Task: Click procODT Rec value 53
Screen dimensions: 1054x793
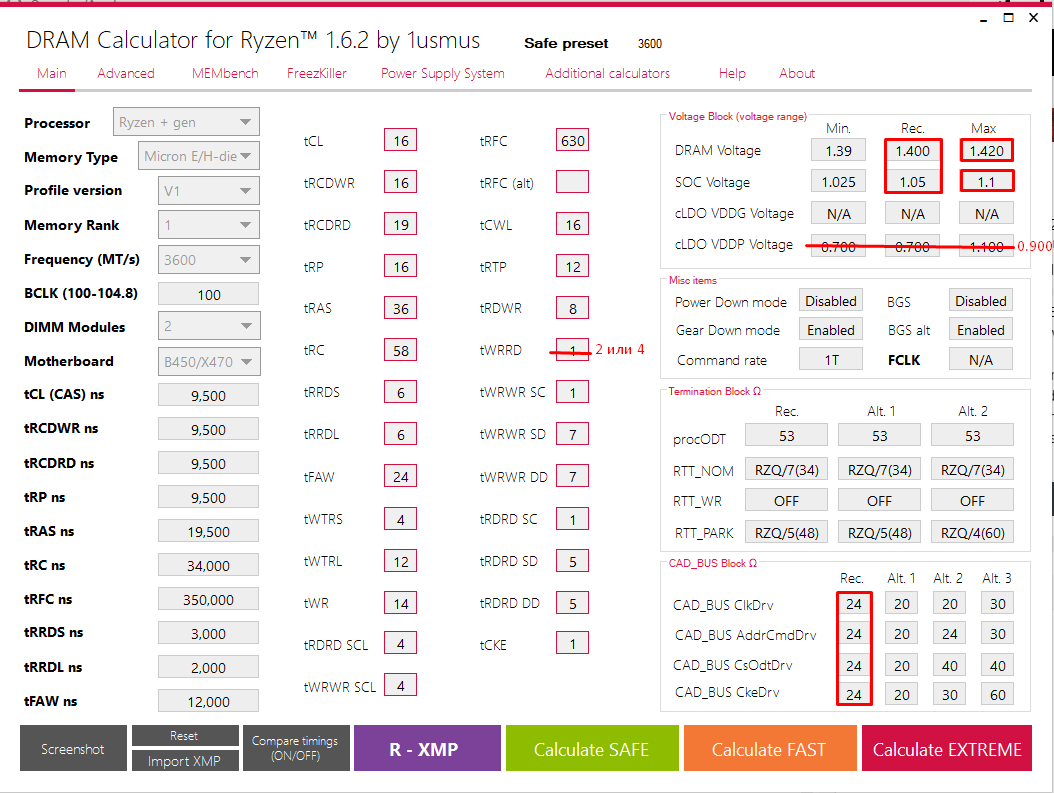Action: (x=786, y=435)
